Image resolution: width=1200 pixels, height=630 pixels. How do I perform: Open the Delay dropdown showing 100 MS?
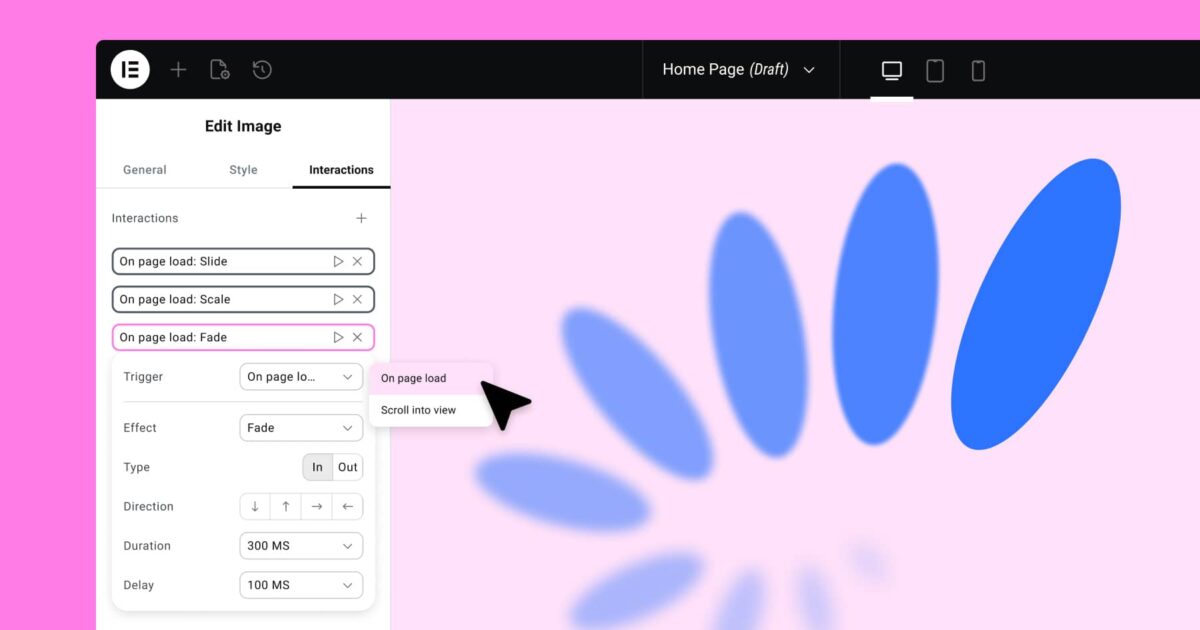pos(301,585)
